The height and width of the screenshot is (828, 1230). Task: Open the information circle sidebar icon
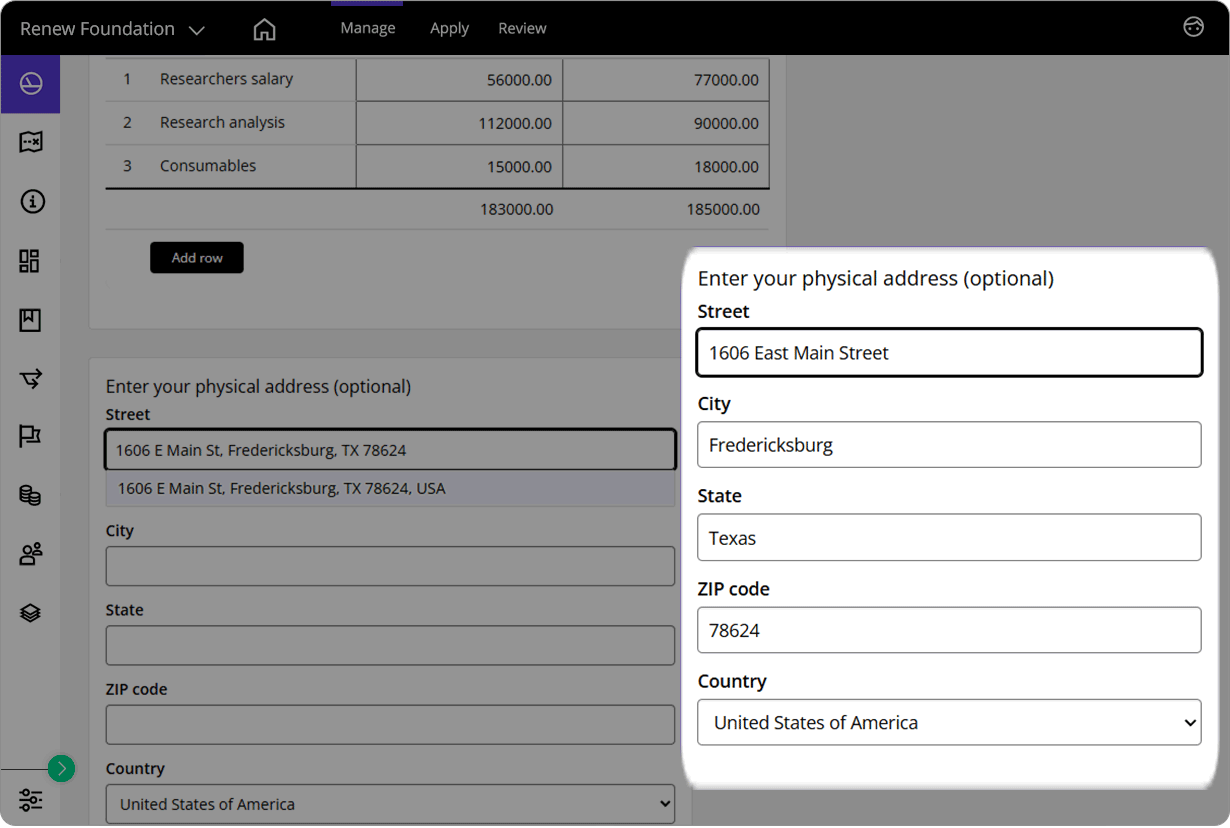(31, 202)
